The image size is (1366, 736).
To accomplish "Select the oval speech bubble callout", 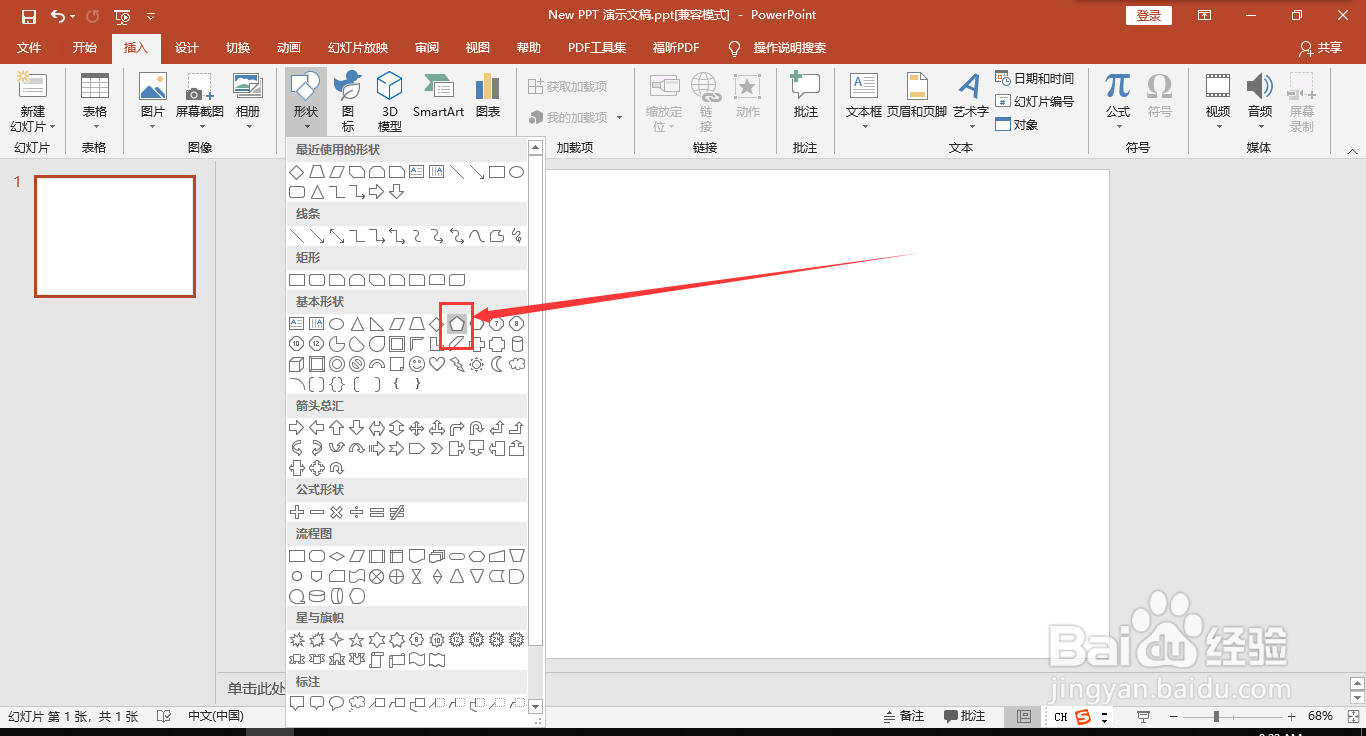I will pos(337,703).
